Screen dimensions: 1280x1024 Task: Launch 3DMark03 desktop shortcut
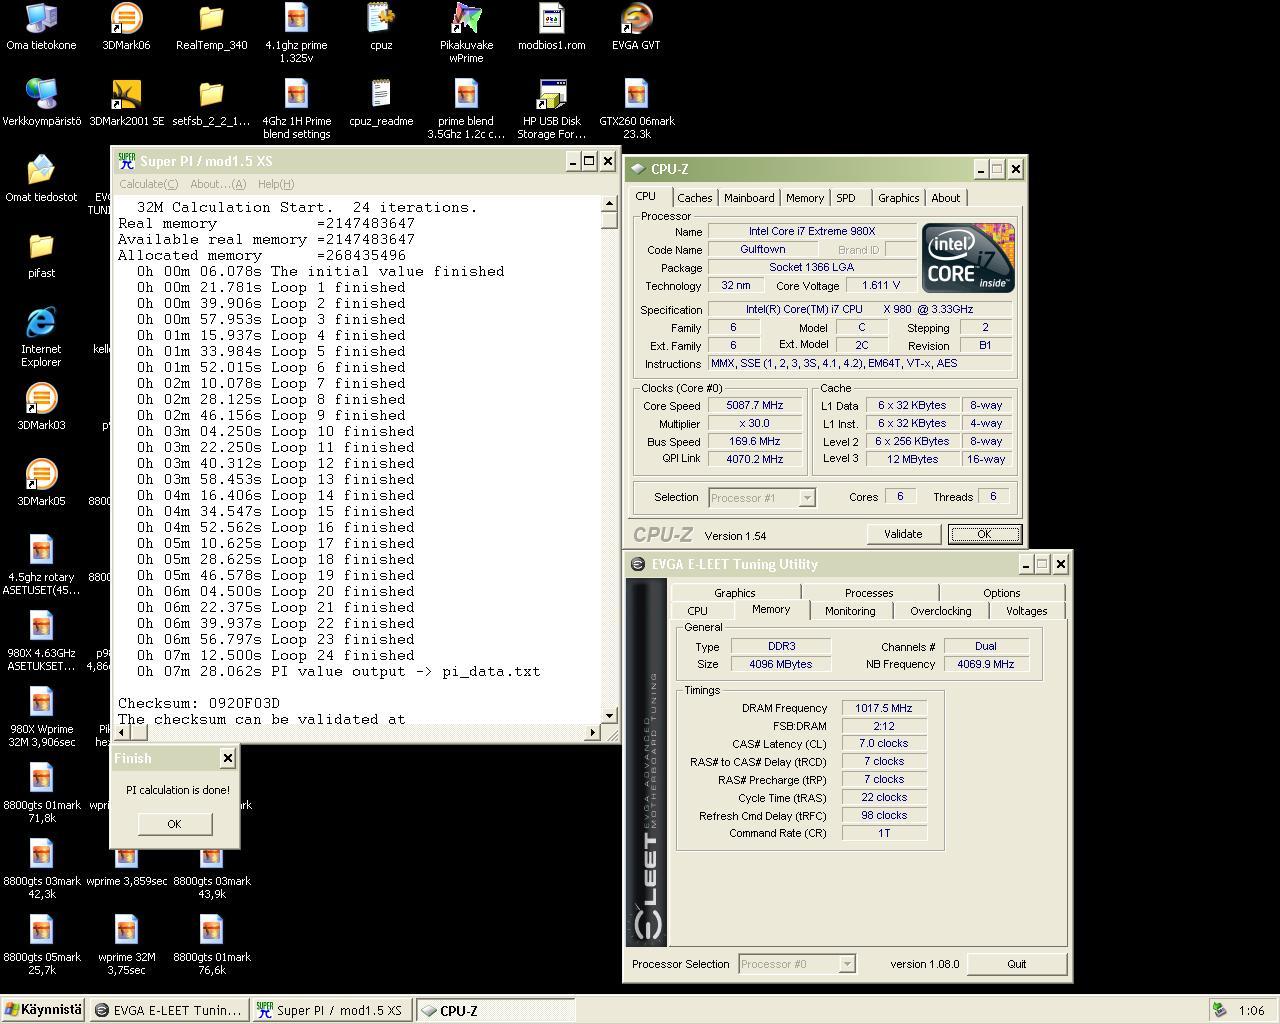pyautogui.click(x=41, y=407)
